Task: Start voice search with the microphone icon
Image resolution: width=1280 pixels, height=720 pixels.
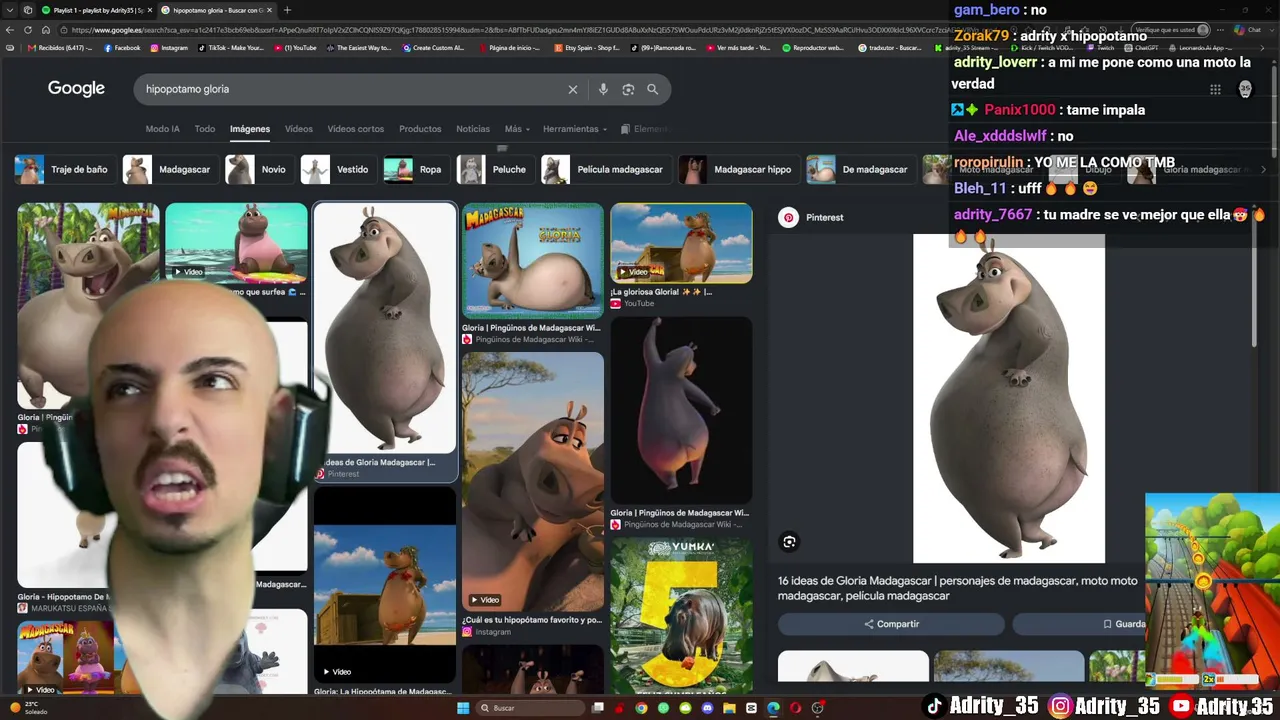Action: coord(603,90)
